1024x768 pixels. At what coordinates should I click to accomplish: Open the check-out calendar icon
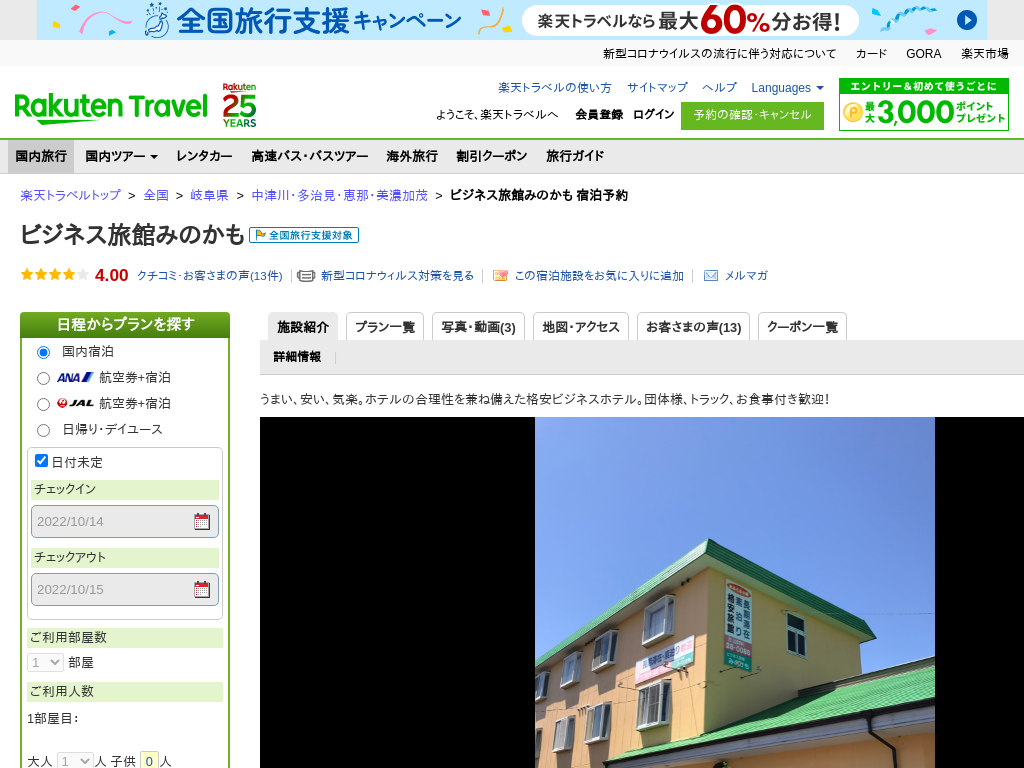click(202, 589)
